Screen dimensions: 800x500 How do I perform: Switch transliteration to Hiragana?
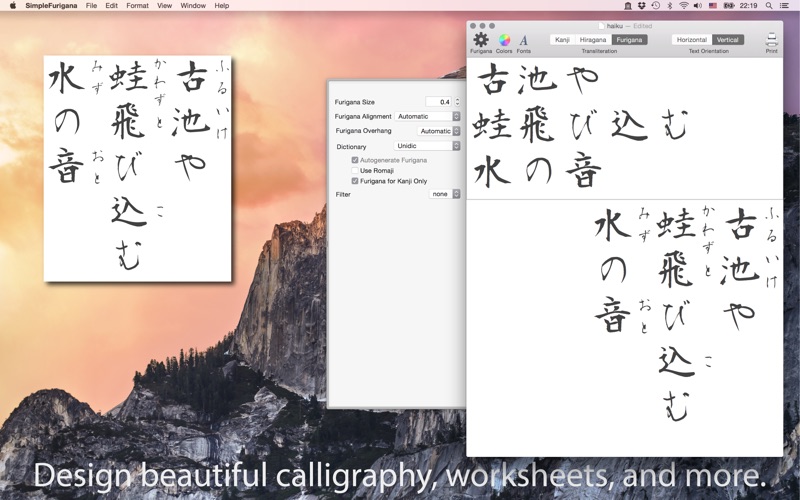593,40
